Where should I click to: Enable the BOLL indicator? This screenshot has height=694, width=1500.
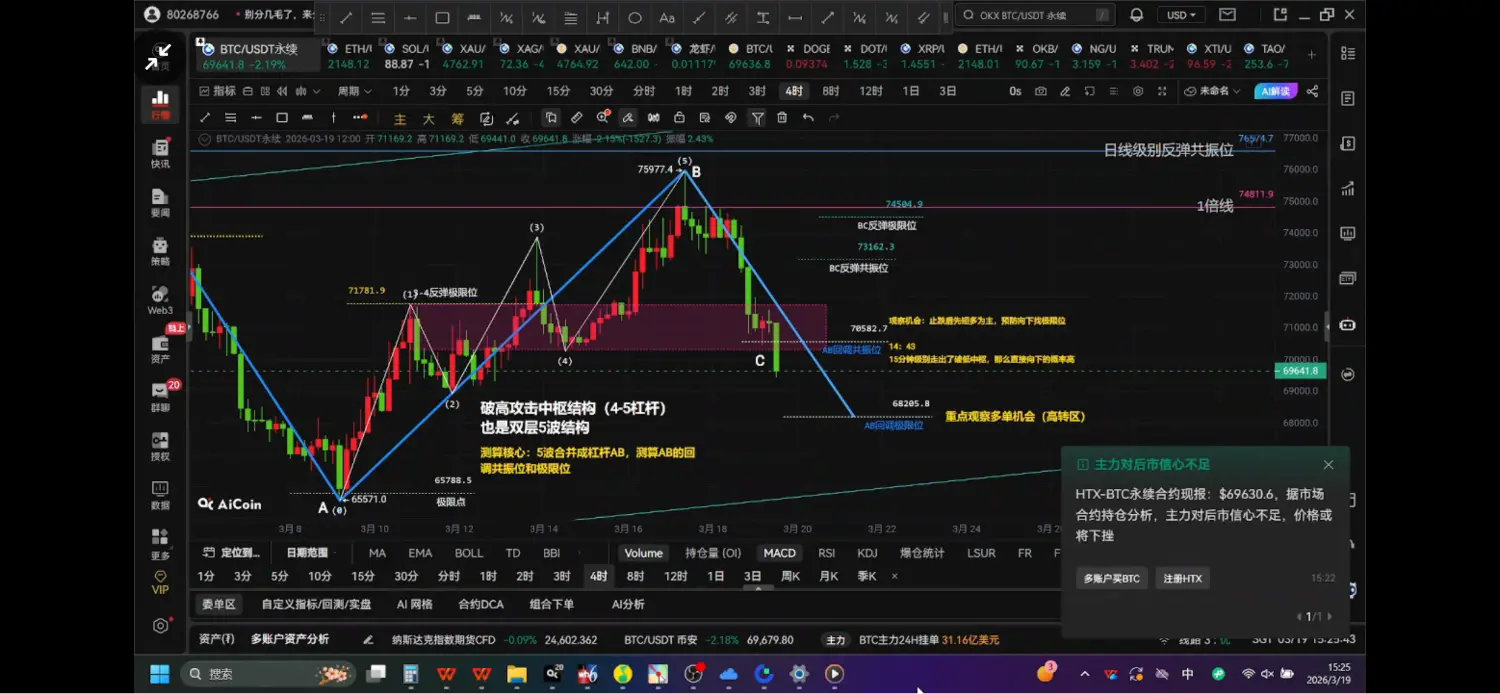coord(469,553)
